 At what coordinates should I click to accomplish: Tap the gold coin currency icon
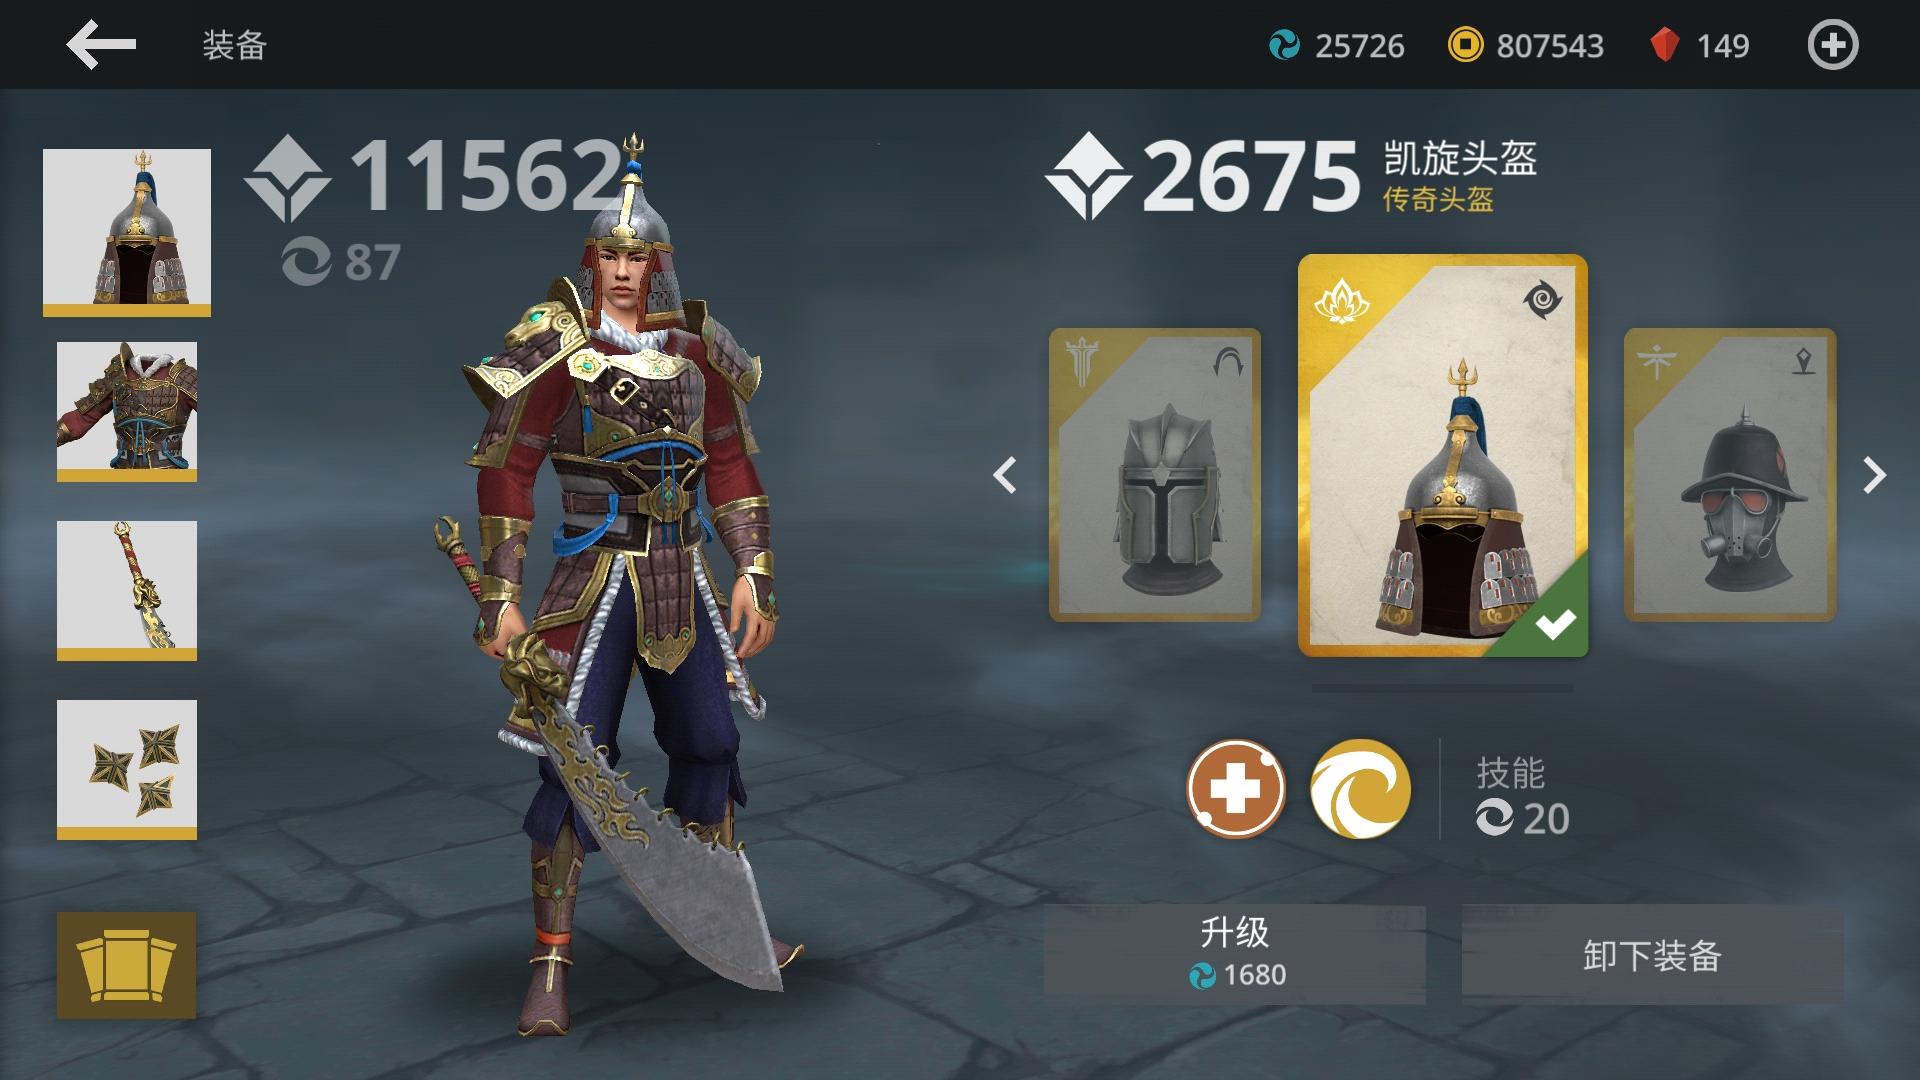click(1465, 45)
